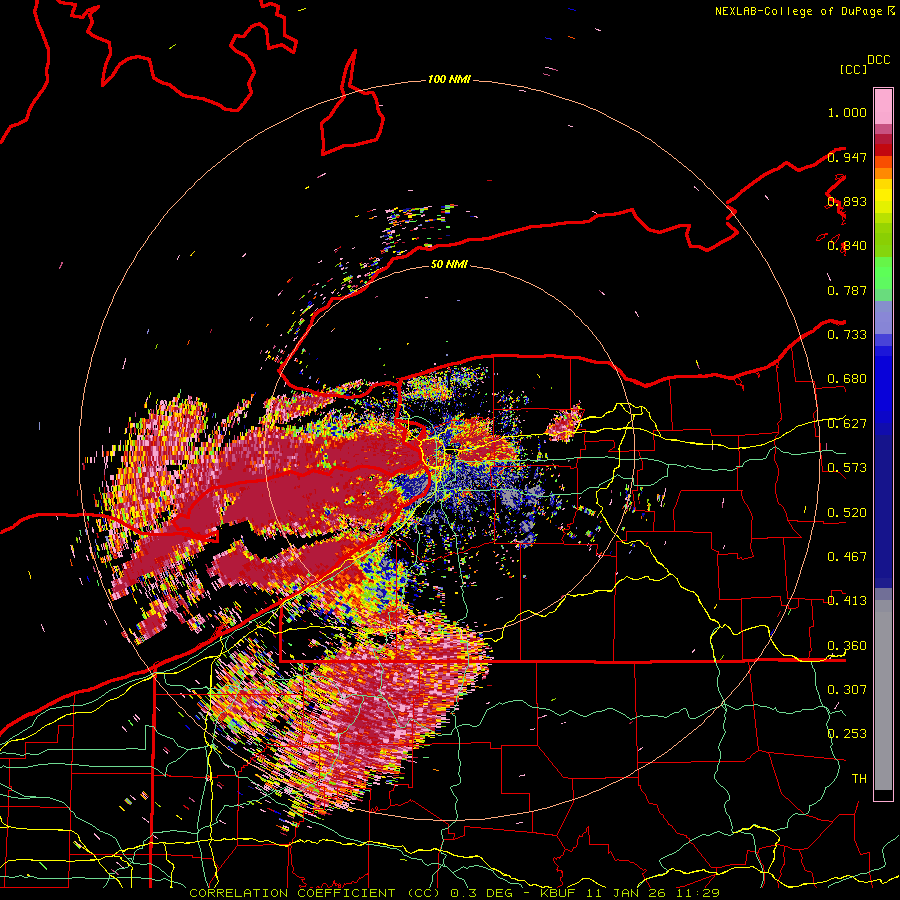Click the 0.627 scale value

click(x=847, y=424)
